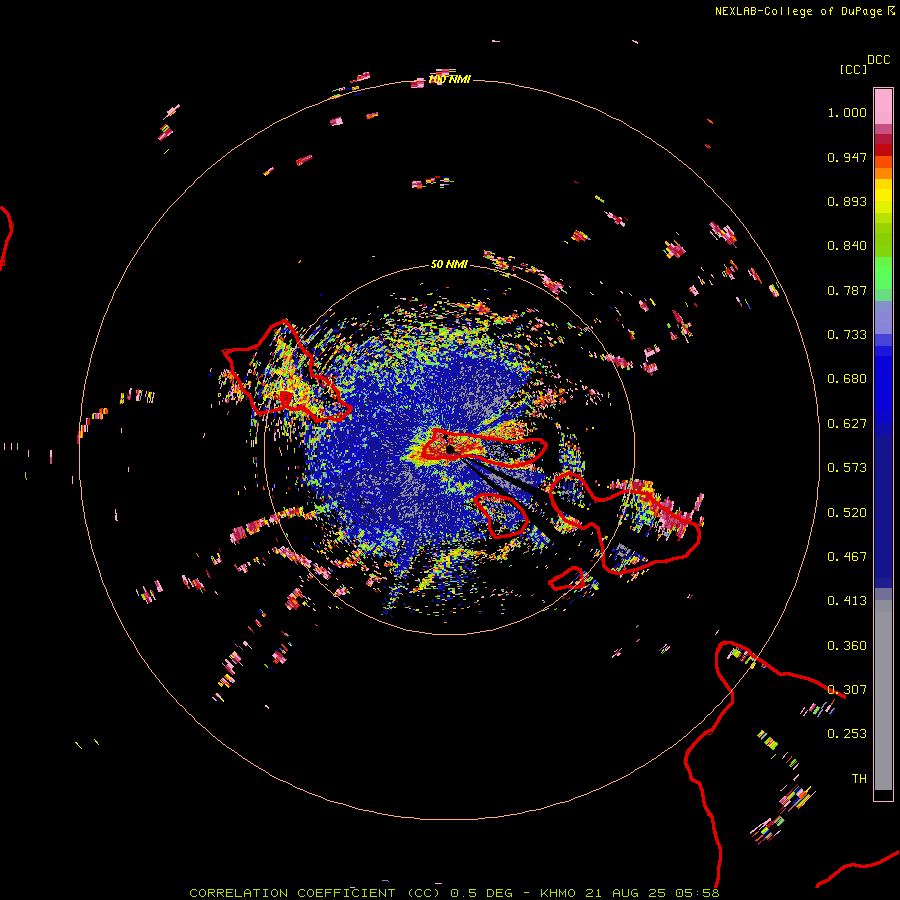Click the NEXLAB-College of DuPage header text

(x=798, y=11)
